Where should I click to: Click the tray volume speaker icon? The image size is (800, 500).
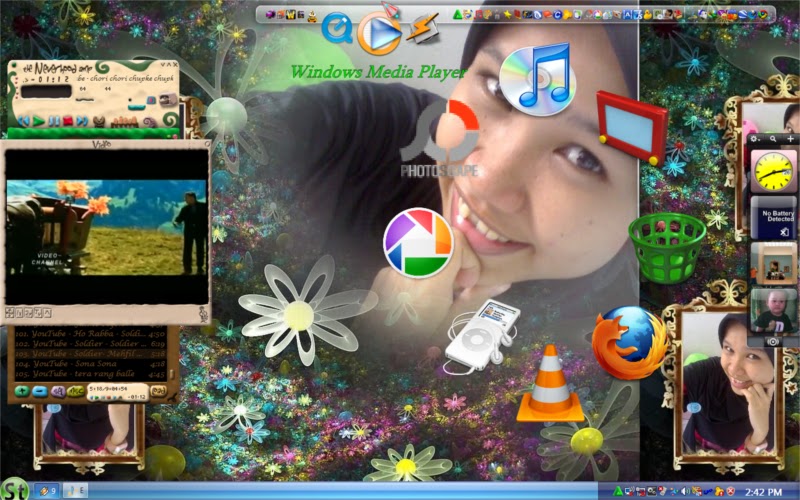coord(685,491)
